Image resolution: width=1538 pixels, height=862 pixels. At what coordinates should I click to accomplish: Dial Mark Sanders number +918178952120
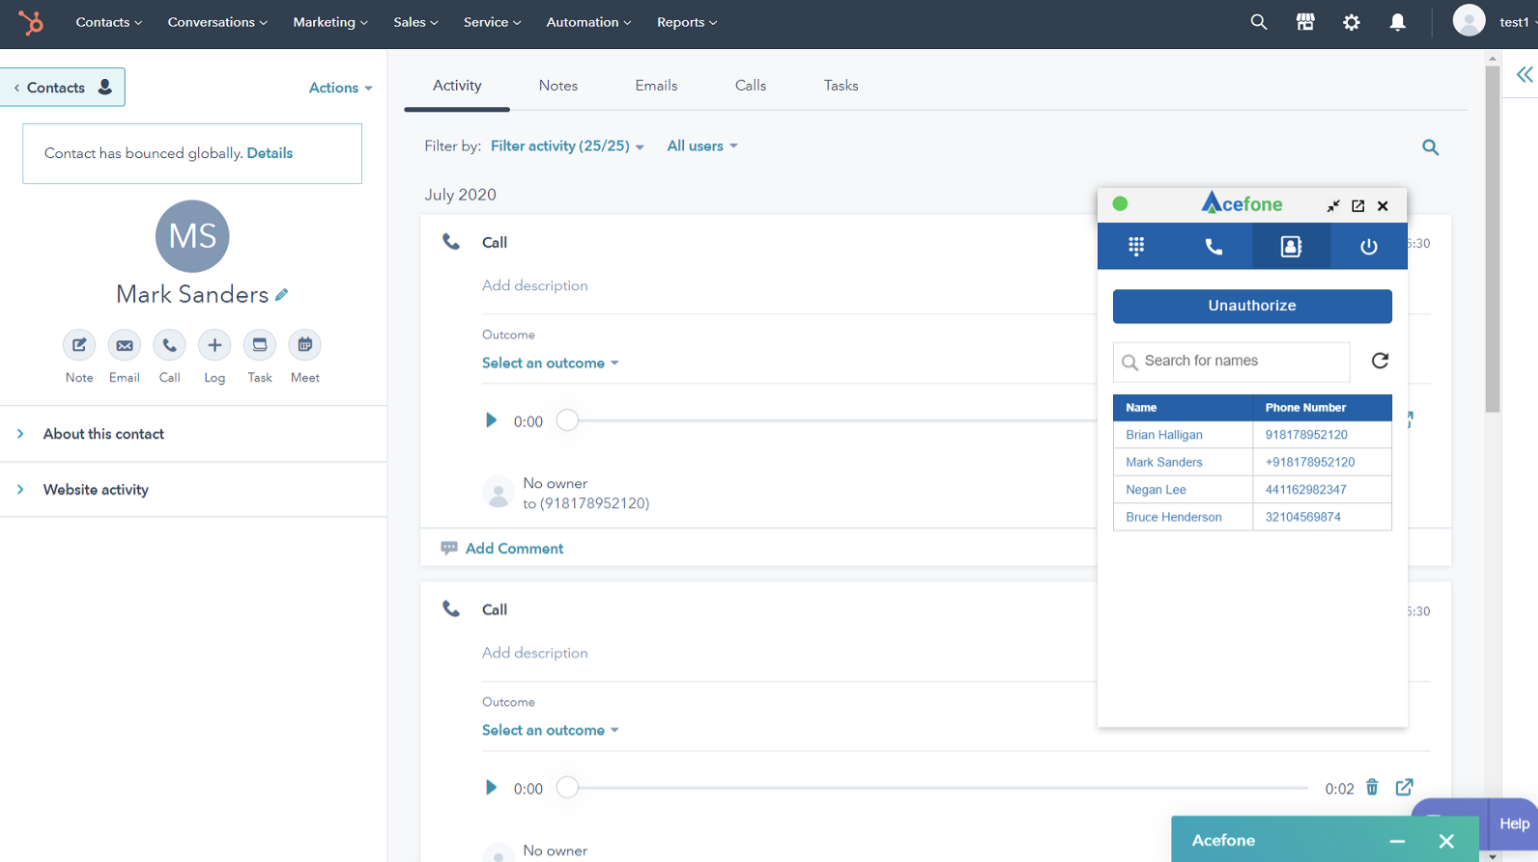(1310, 462)
